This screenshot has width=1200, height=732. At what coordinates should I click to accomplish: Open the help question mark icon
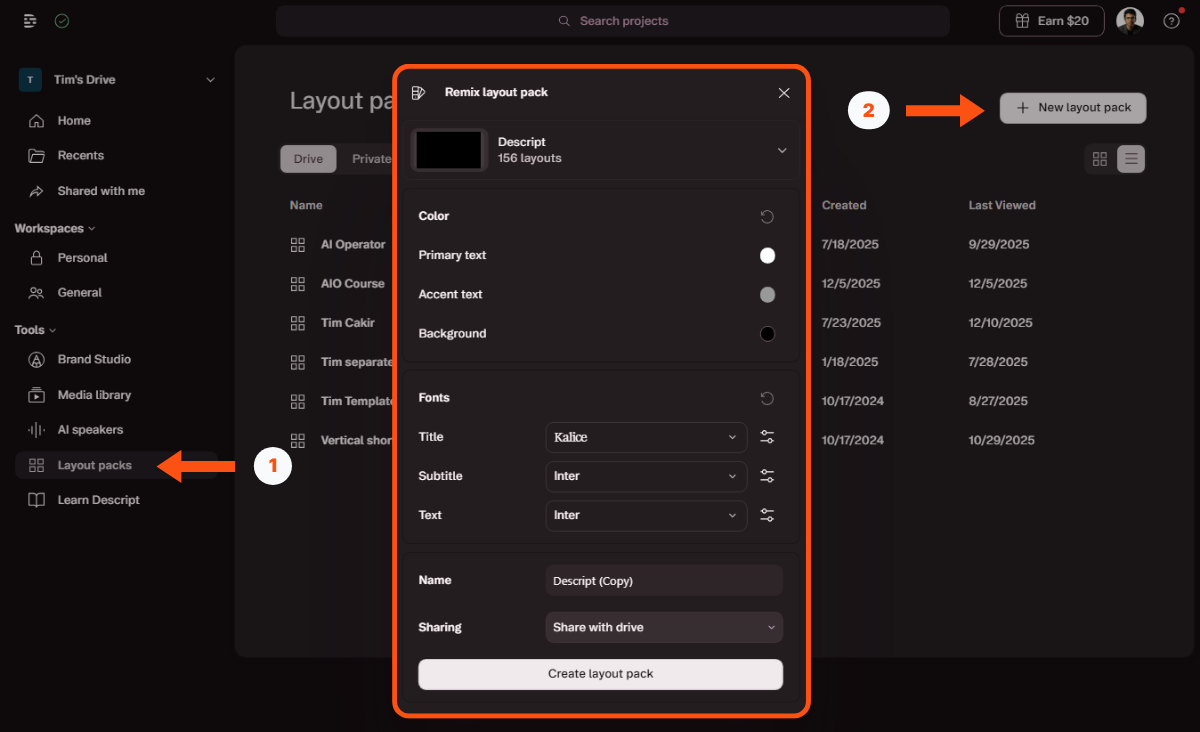click(1171, 21)
